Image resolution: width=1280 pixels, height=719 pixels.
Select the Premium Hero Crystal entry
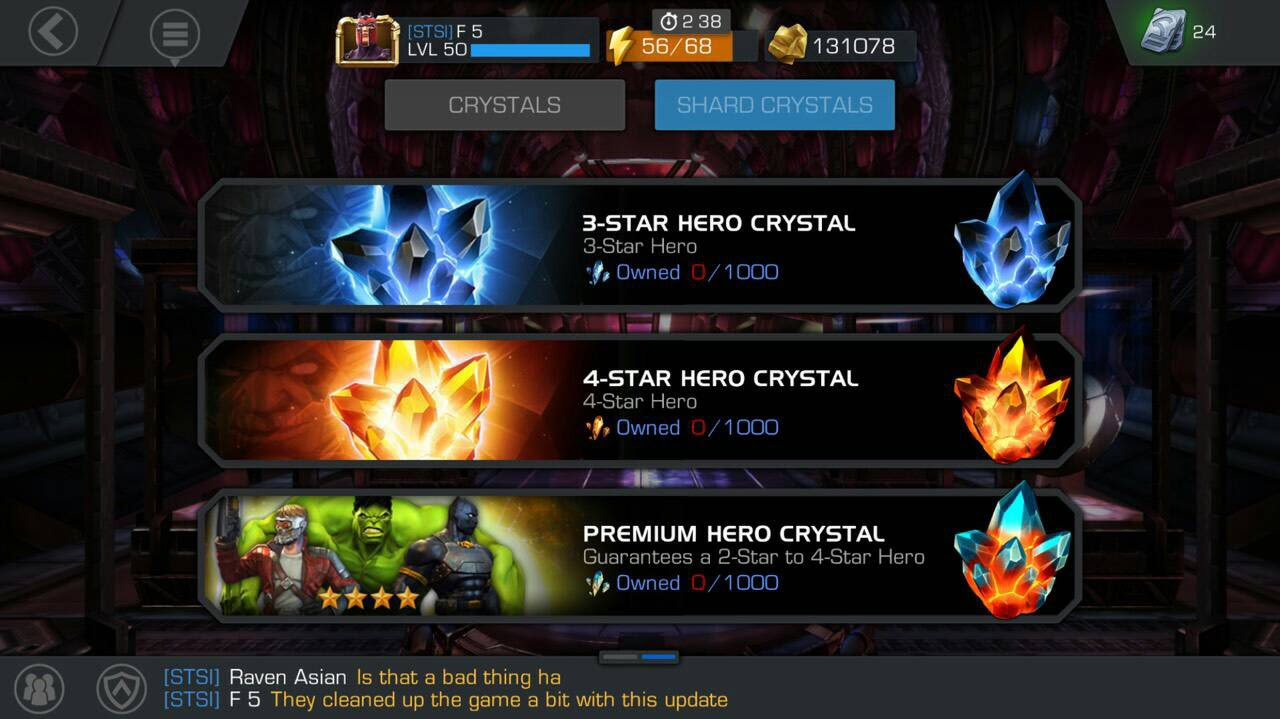tap(640, 555)
